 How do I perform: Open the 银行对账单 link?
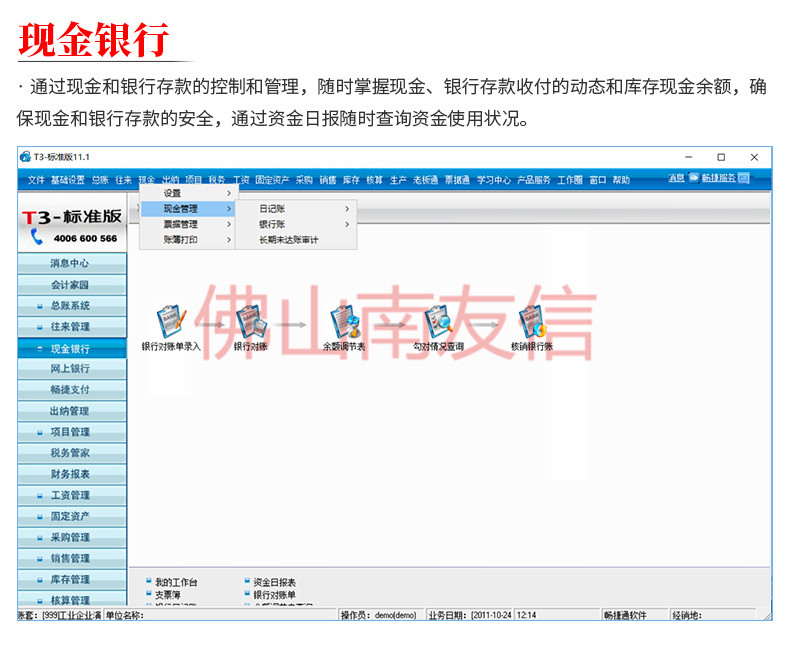tap(275, 595)
